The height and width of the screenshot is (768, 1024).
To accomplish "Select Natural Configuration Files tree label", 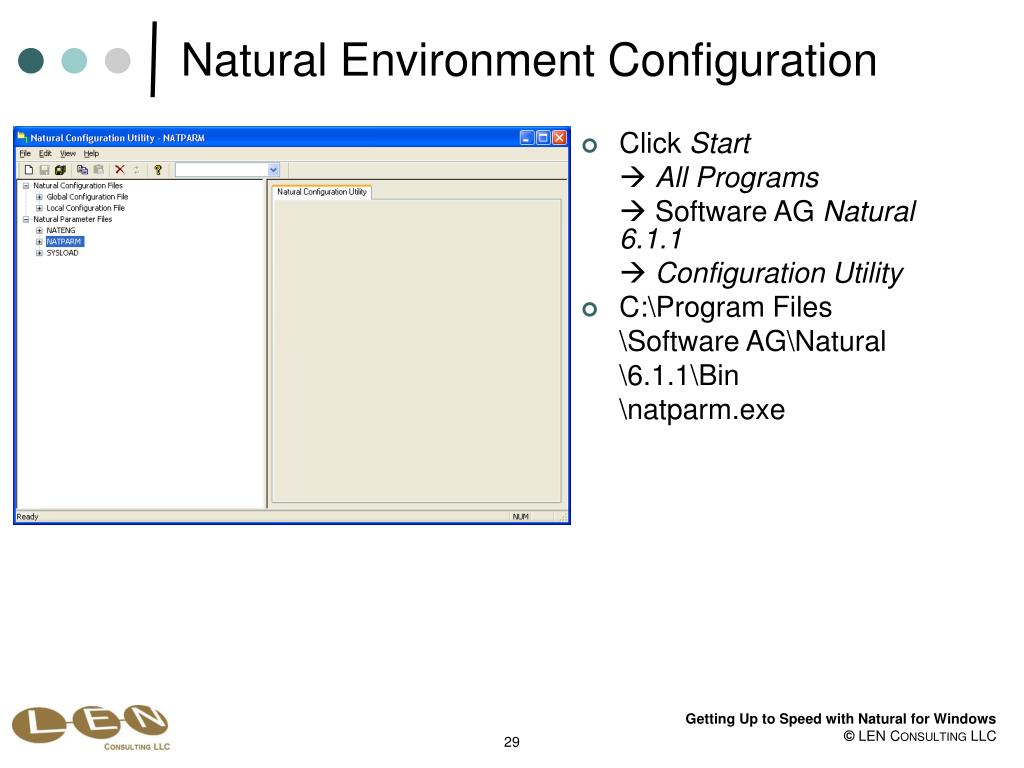I will click(78, 185).
